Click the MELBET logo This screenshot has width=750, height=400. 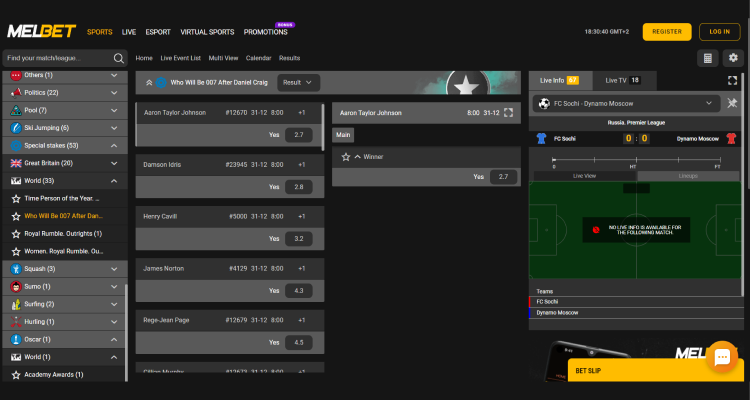(x=42, y=32)
